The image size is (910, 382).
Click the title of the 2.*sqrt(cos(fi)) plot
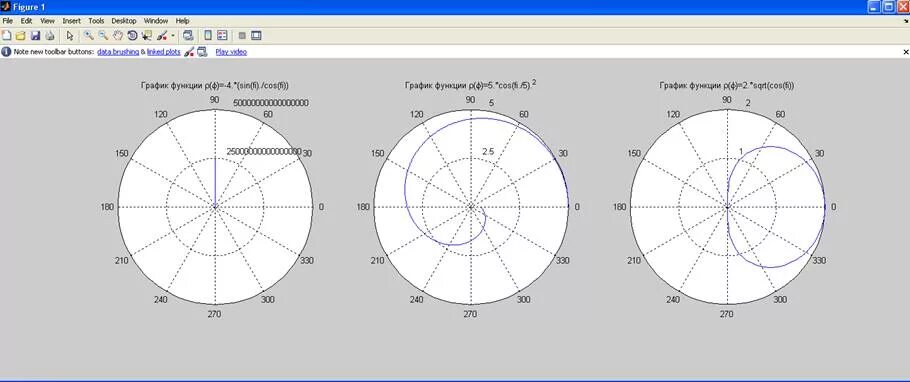tap(727, 85)
